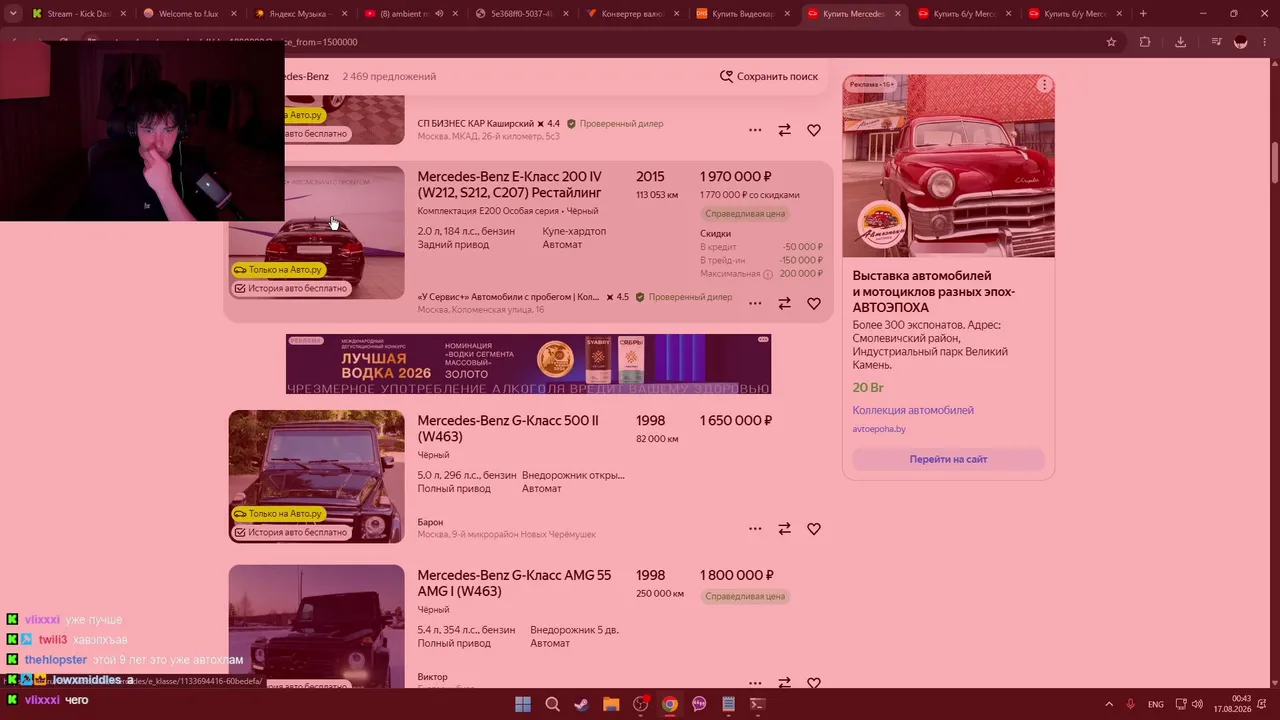Screen dimensions: 1280x720
Task: Click История авто бесплатно on E-Класс photo
Action: 290,288
